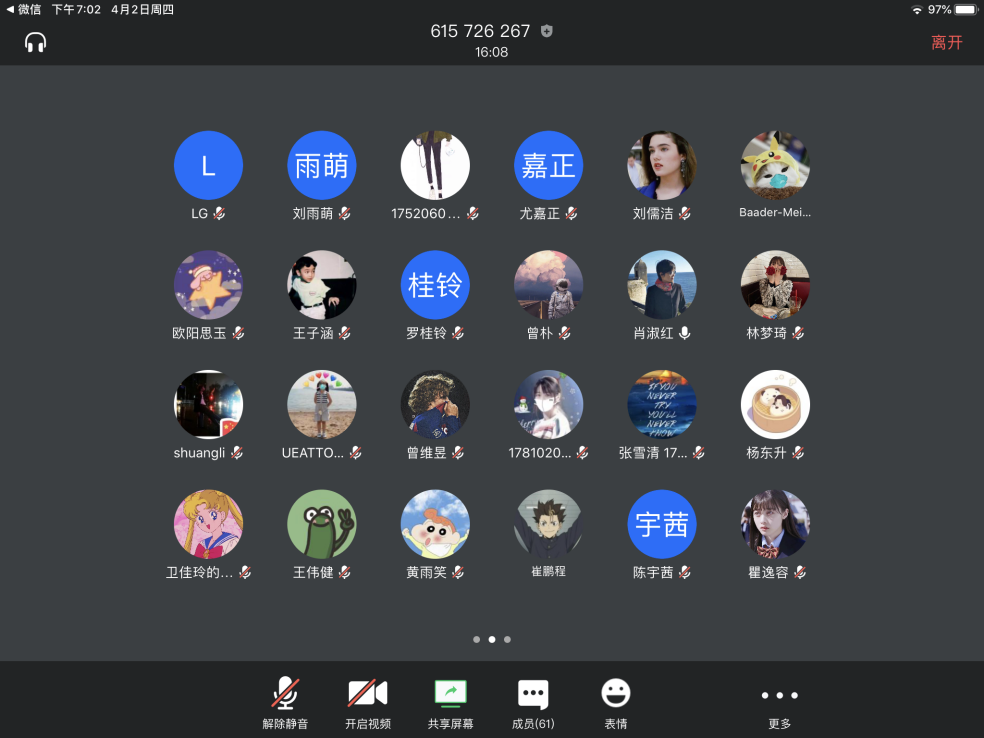984x738 pixels.
Task: Tap muted mic icon beside 罗桂铃
Action: [x=458, y=333]
